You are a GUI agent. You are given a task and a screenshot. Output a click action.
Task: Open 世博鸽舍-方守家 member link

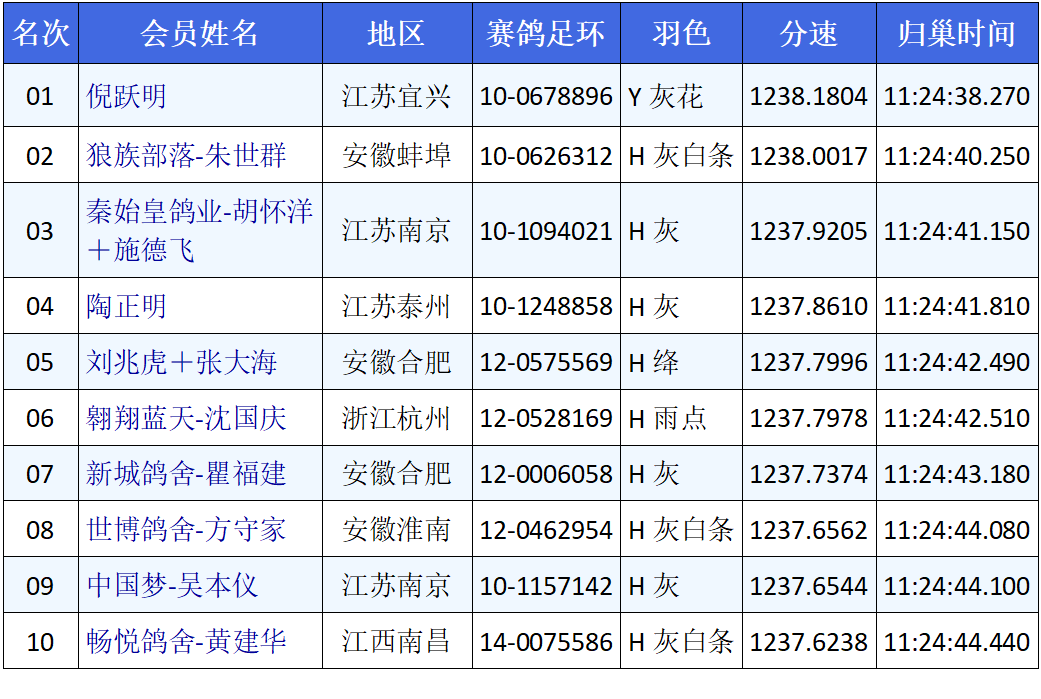point(186,529)
